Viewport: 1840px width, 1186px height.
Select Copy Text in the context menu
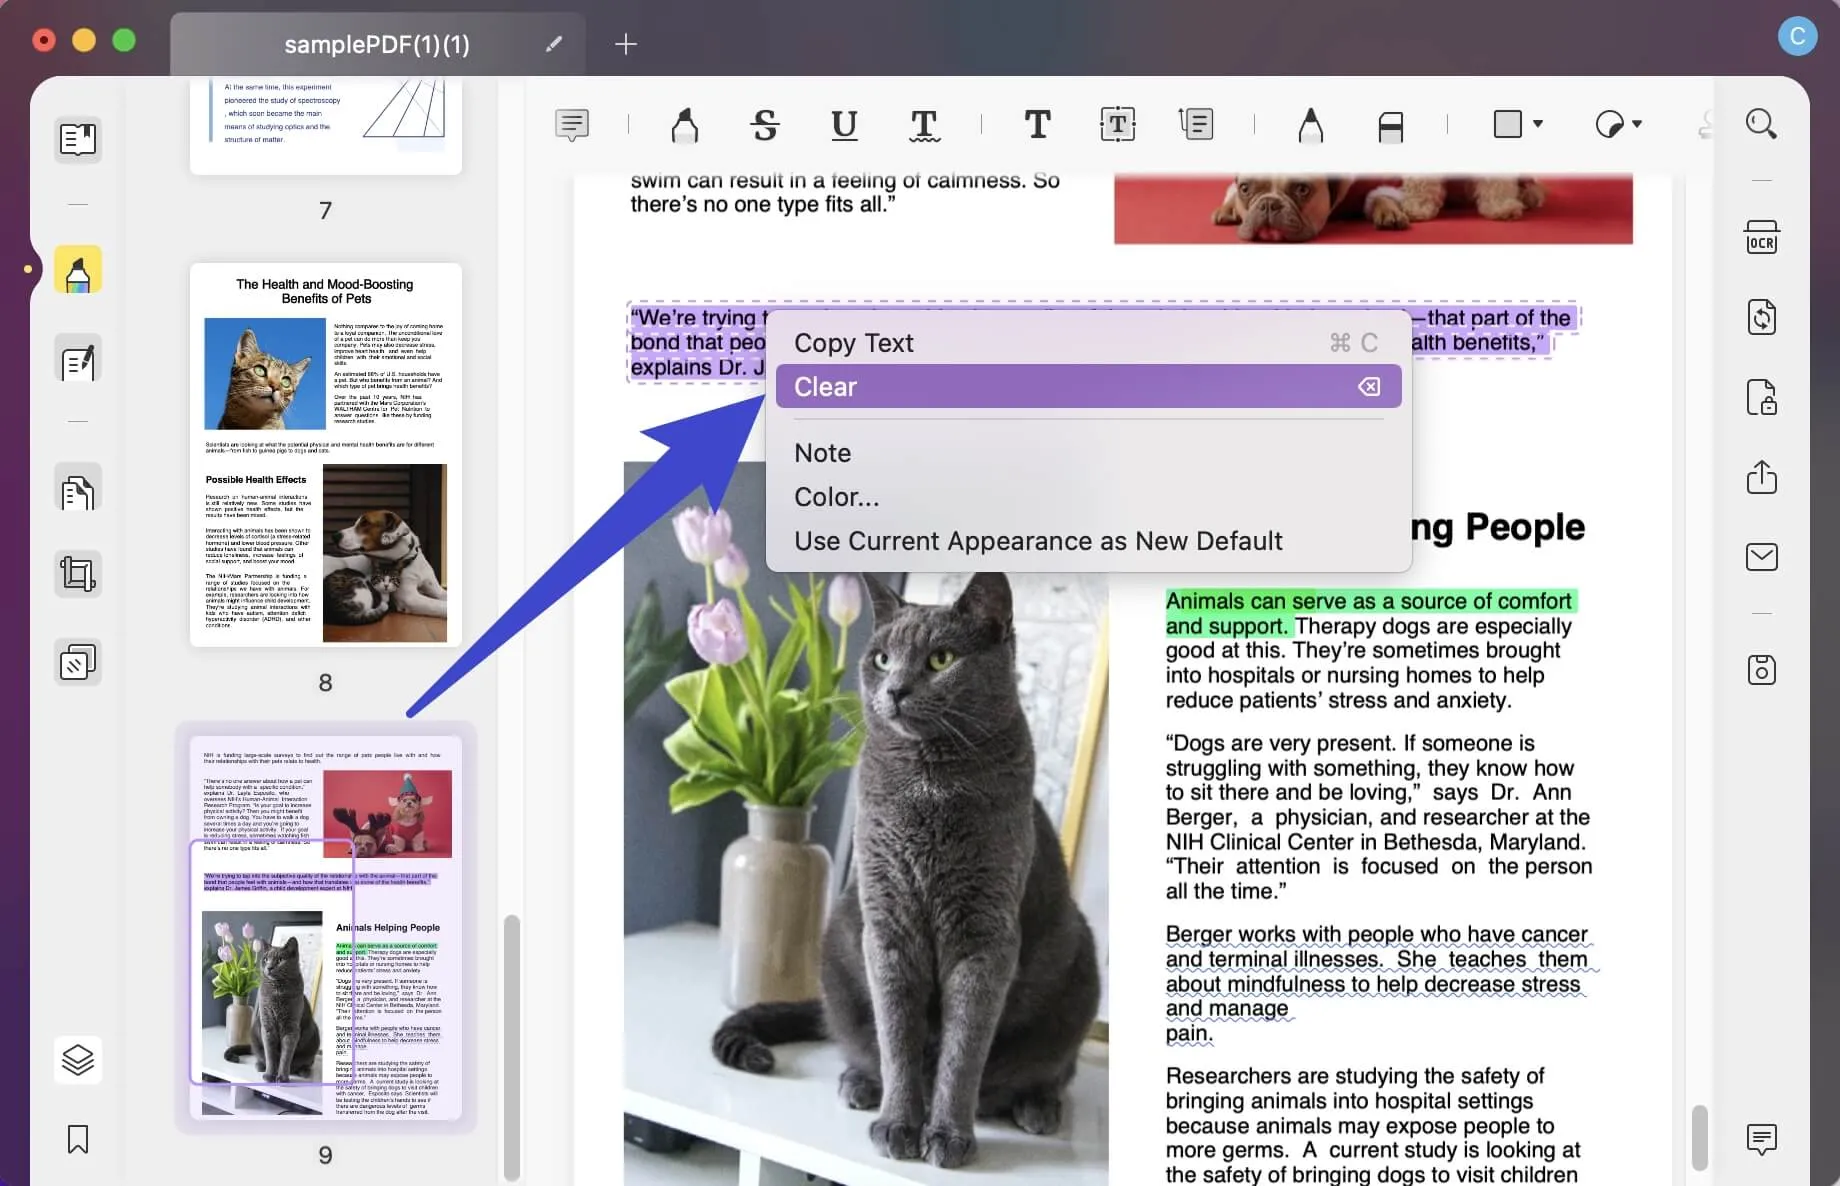[853, 342]
